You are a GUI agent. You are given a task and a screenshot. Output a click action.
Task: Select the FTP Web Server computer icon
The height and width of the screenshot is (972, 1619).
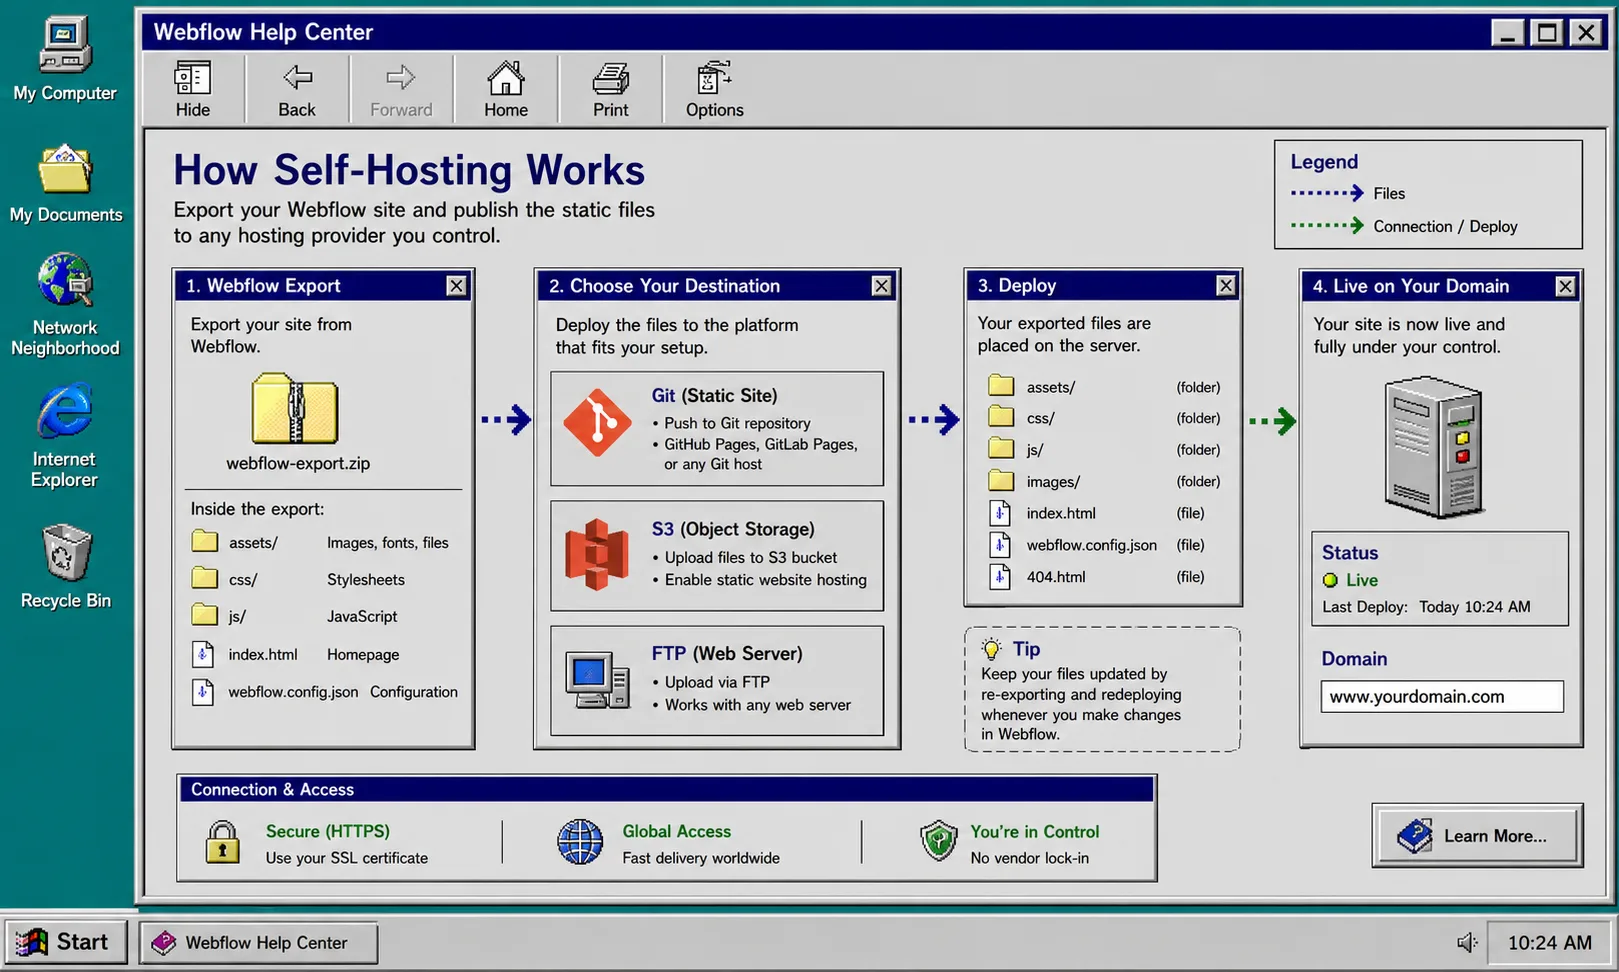(597, 680)
